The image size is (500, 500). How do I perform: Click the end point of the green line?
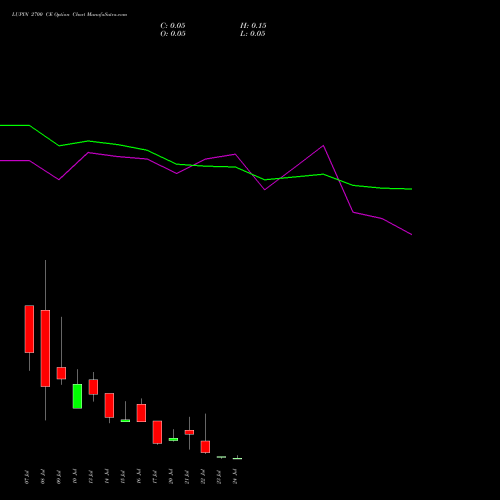tap(412, 189)
